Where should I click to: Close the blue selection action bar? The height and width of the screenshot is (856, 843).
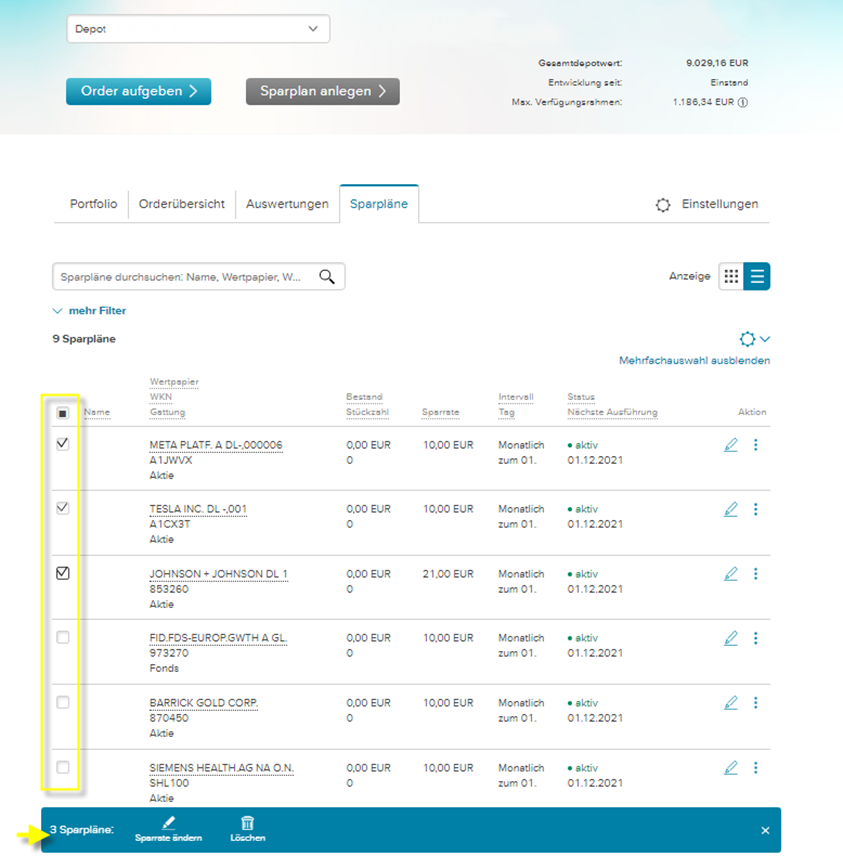(765, 830)
